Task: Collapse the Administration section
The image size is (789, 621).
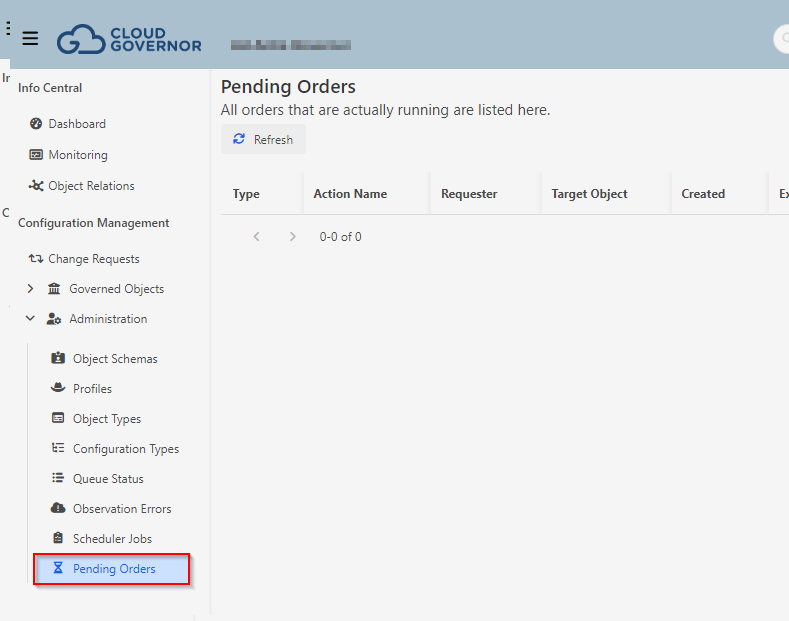Action: (x=30, y=319)
